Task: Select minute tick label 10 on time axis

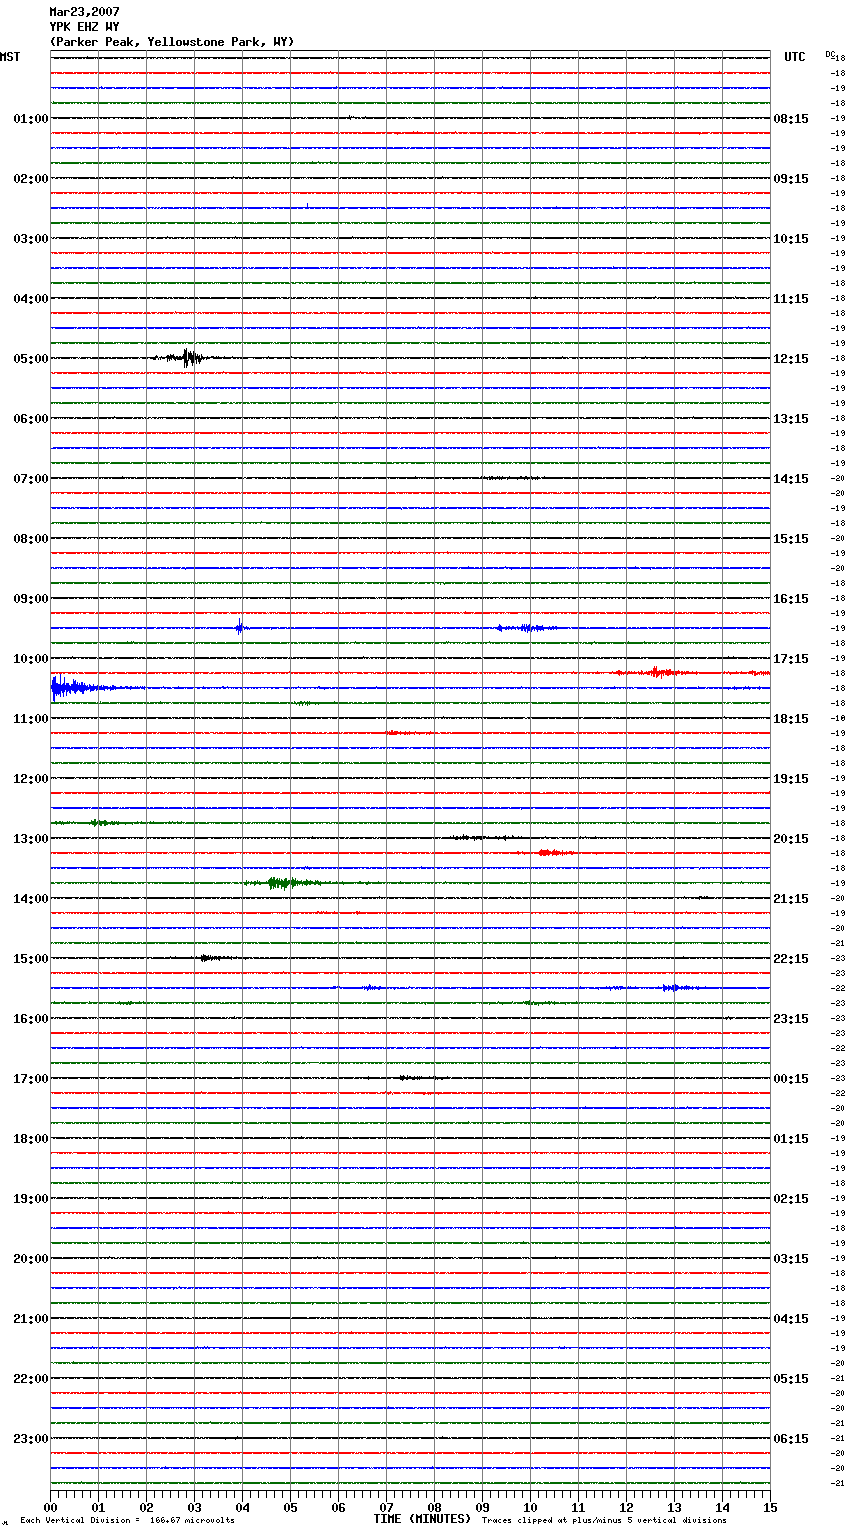Action: coord(530,1507)
